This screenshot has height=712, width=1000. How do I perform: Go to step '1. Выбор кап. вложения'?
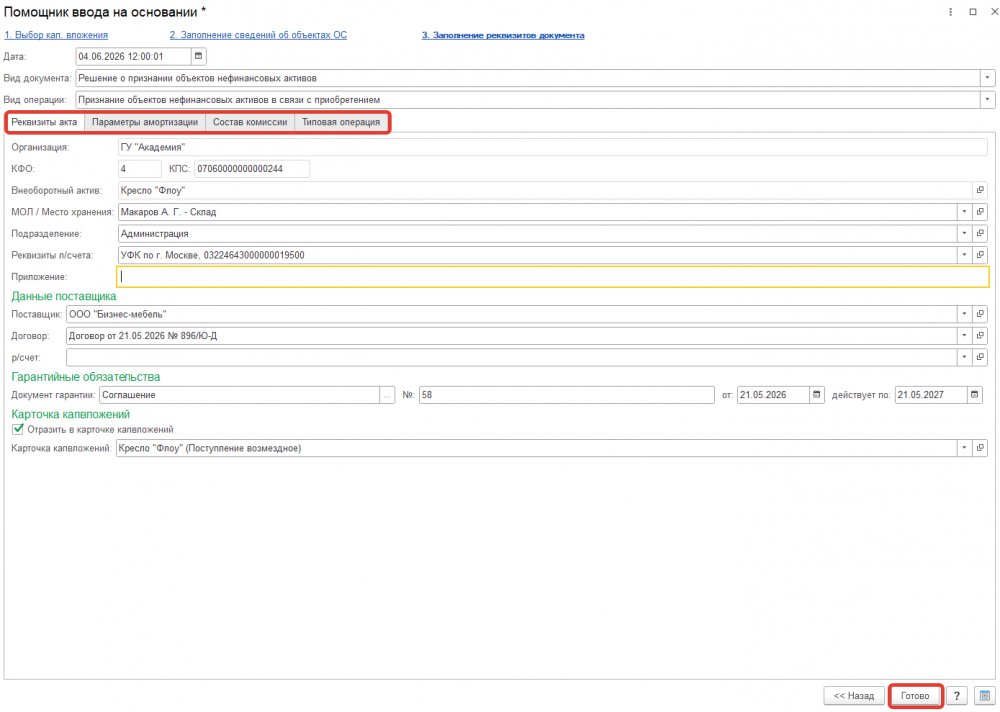[x=56, y=35]
